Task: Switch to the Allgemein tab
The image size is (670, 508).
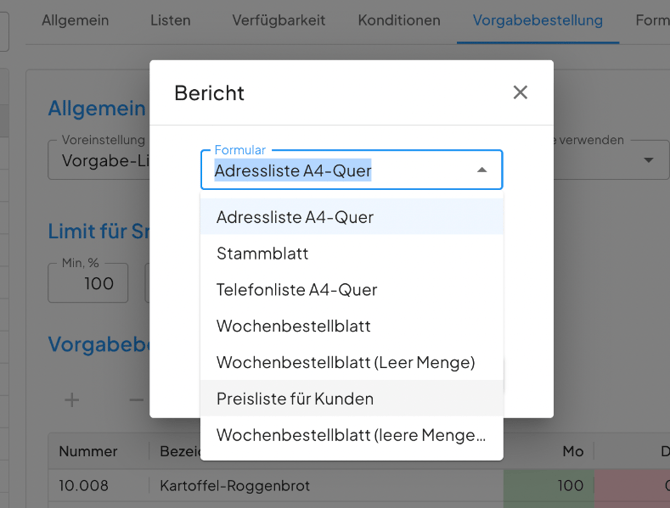Action: point(75,20)
